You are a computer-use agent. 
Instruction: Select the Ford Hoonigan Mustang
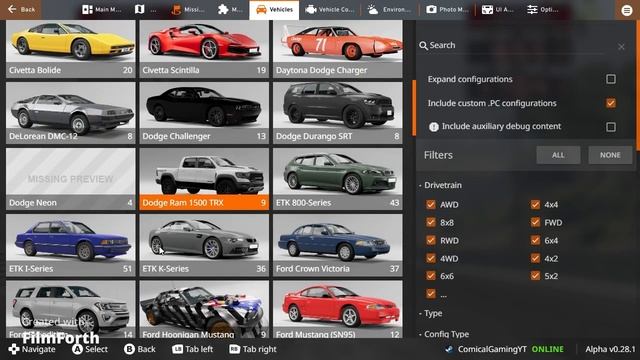tap(204, 309)
